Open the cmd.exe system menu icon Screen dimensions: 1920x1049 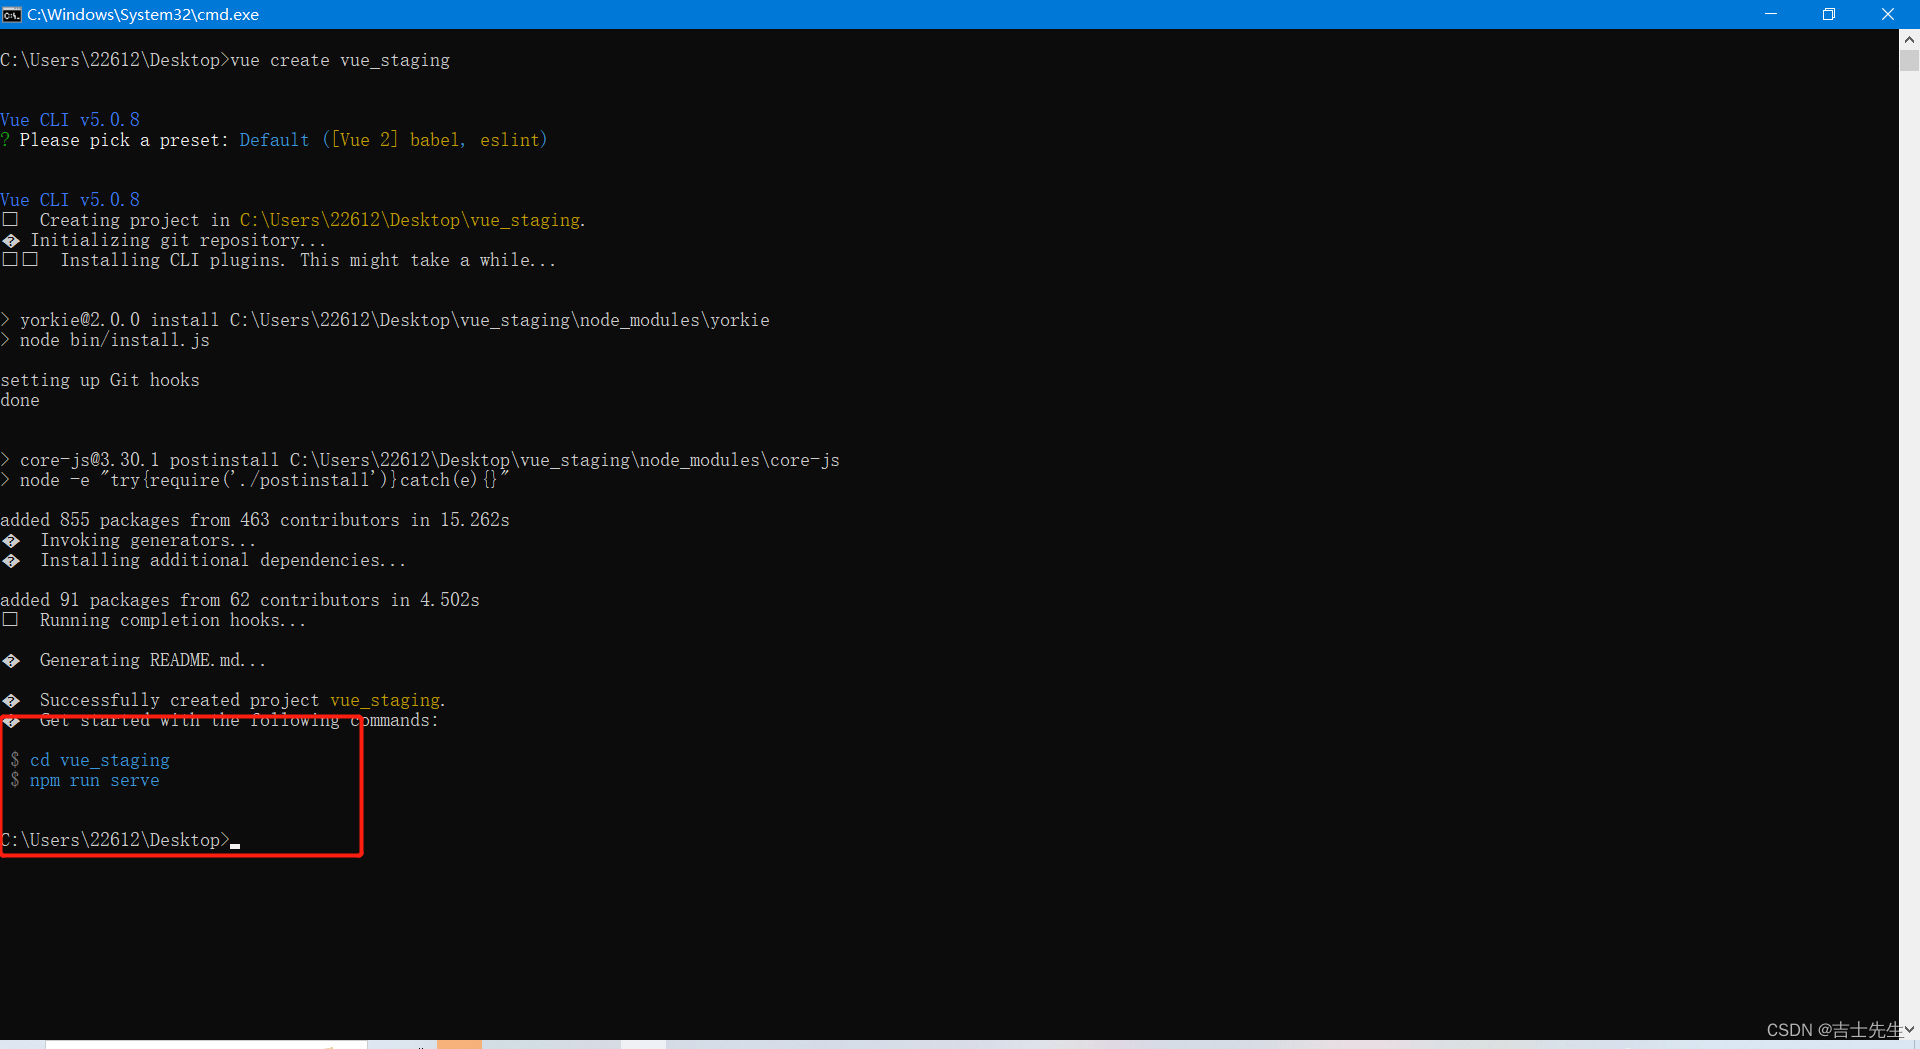12,14
